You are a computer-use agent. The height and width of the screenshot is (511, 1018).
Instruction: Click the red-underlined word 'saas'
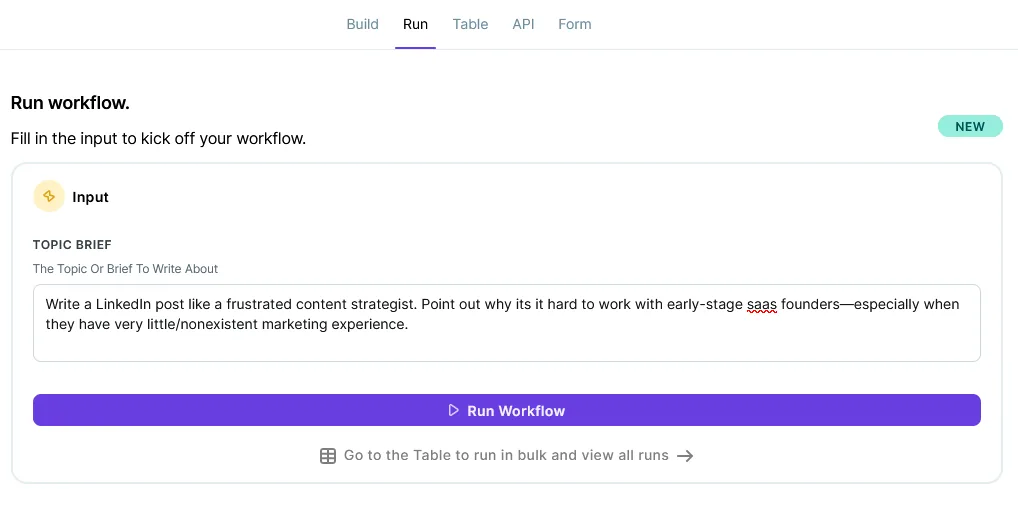(762, 305)
